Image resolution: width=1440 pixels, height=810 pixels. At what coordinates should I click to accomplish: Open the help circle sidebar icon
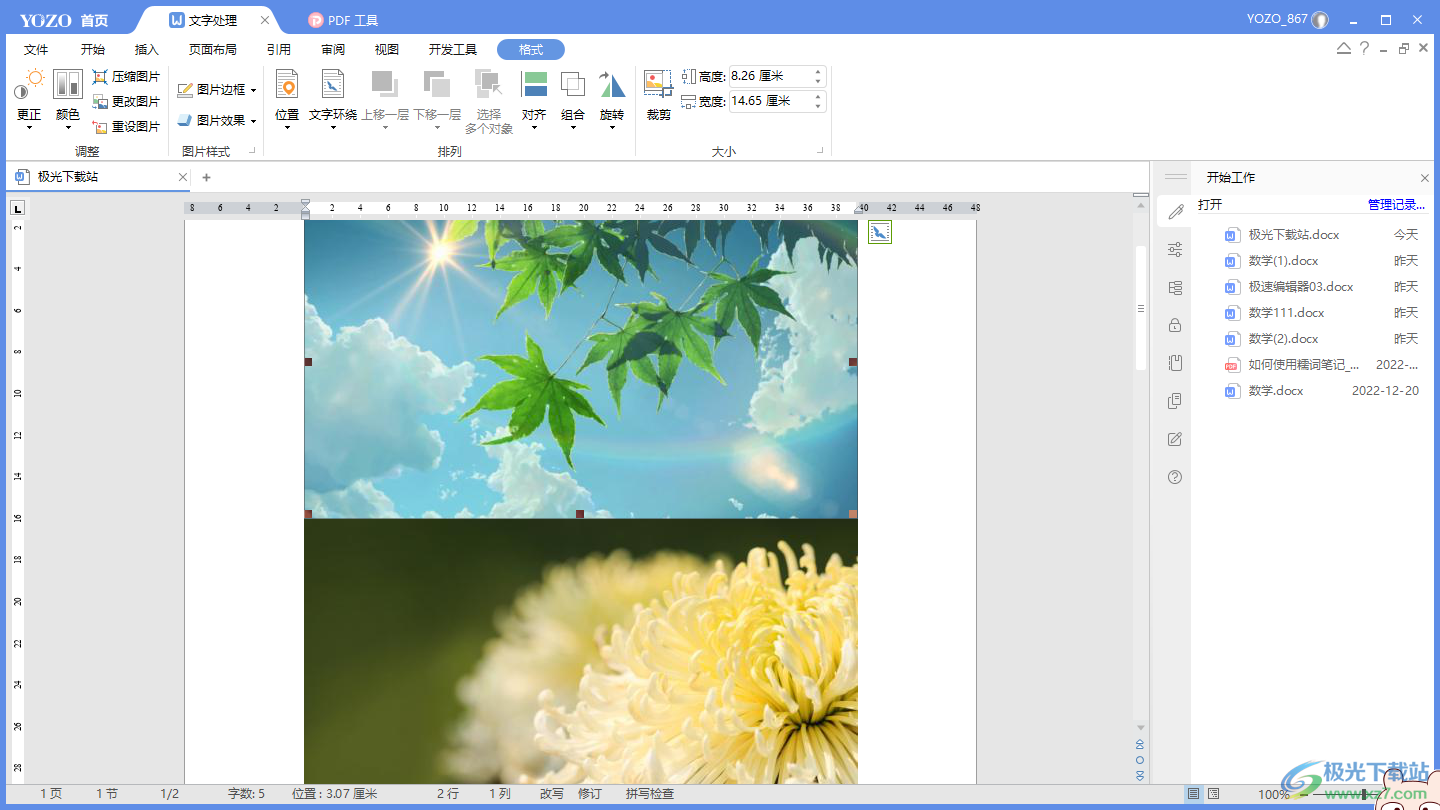(x=1175, y=477)
